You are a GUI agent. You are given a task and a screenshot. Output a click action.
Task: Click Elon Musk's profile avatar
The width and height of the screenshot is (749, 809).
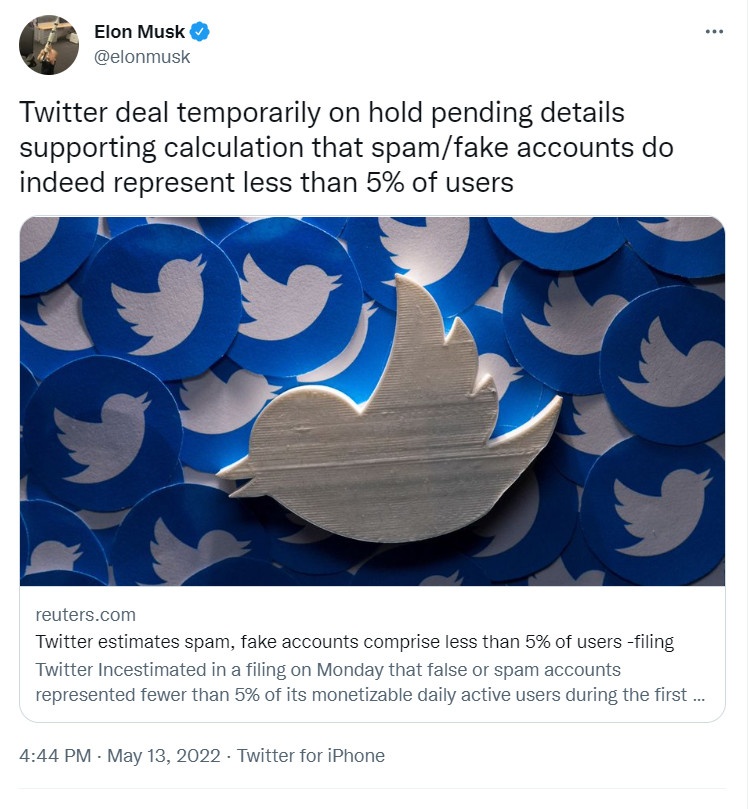tap(48, 45)
